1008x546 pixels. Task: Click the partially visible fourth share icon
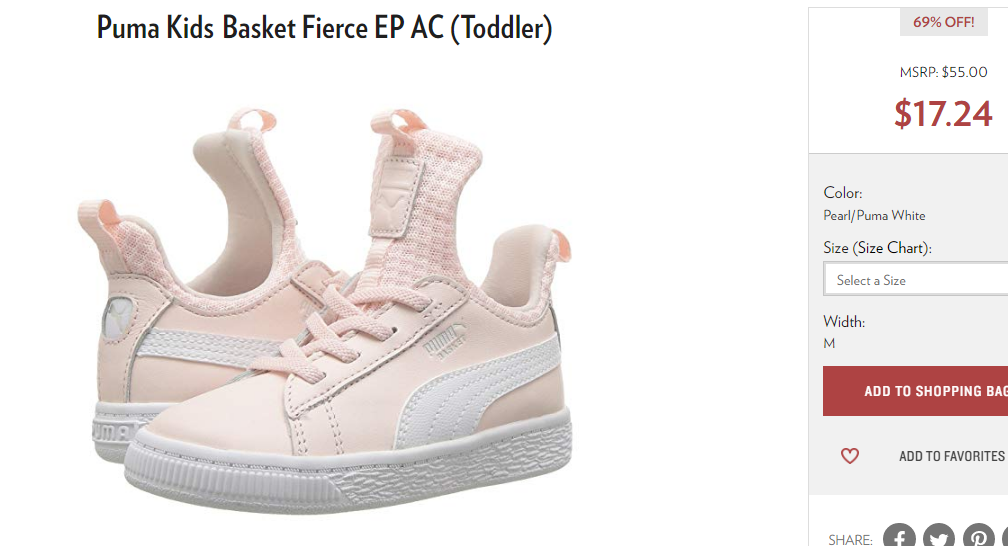click(x=1005, y=535)
